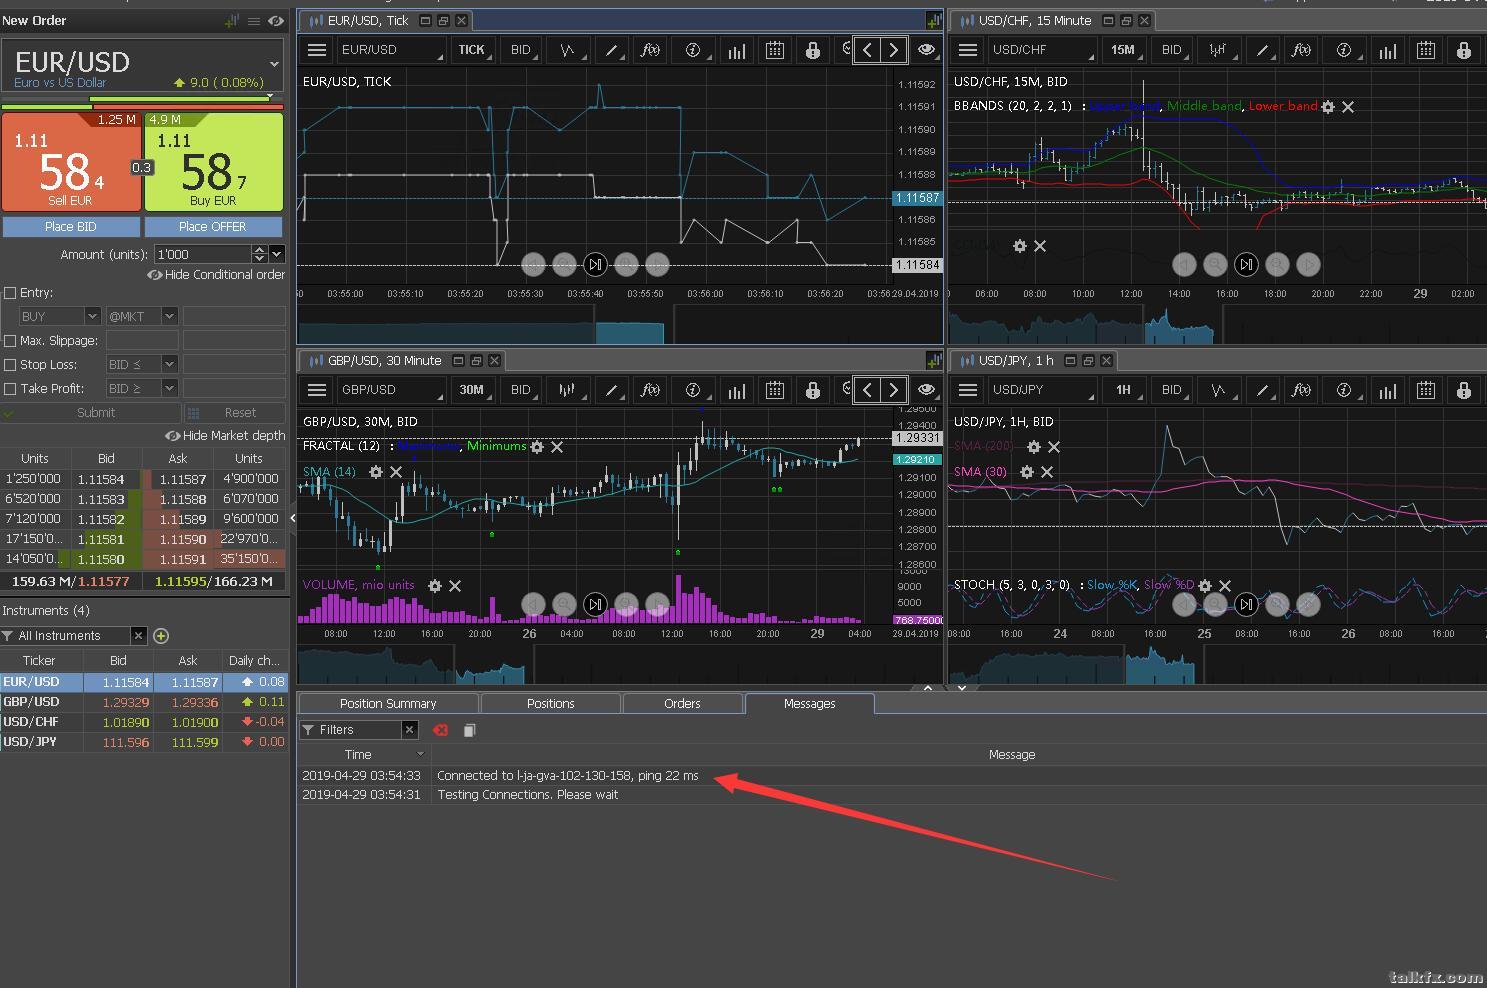Toggle the eye icon on GBP/USD chart toolbar
This screenshot has width=1487, height=988.
click(926, 390)
